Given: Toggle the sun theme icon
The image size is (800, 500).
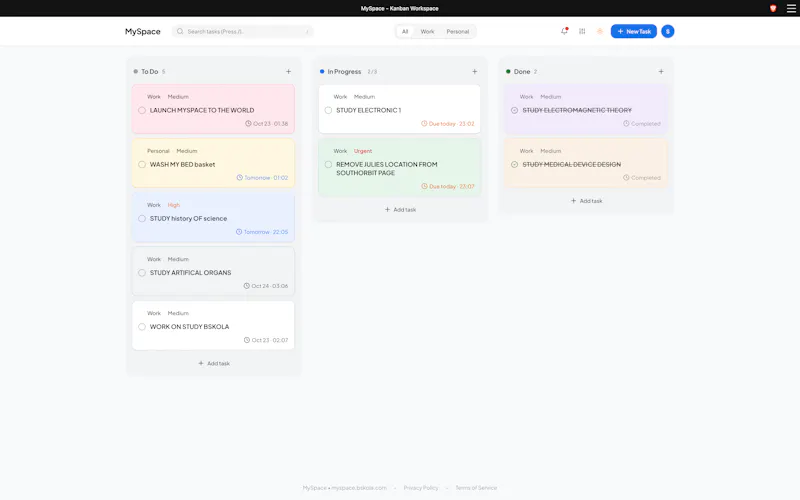Looking at the screenshot, I should point(599,31).
